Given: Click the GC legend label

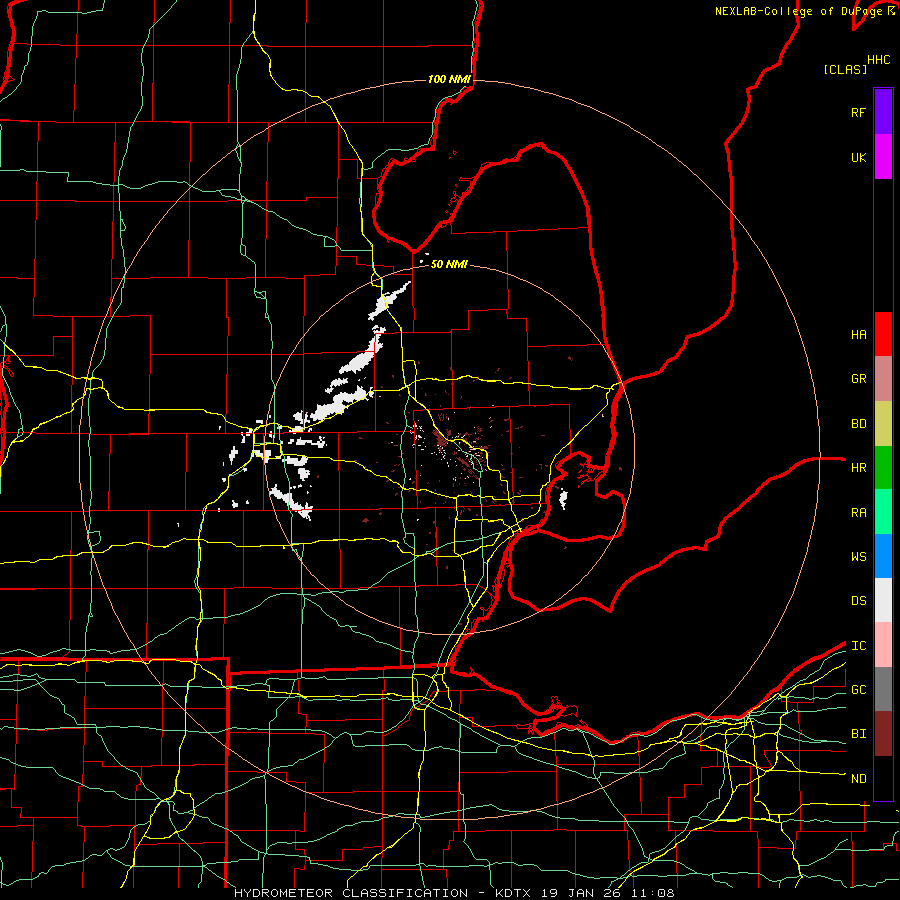Looking at the screenshot, I should pyautogui.click(x=858, y=690).
